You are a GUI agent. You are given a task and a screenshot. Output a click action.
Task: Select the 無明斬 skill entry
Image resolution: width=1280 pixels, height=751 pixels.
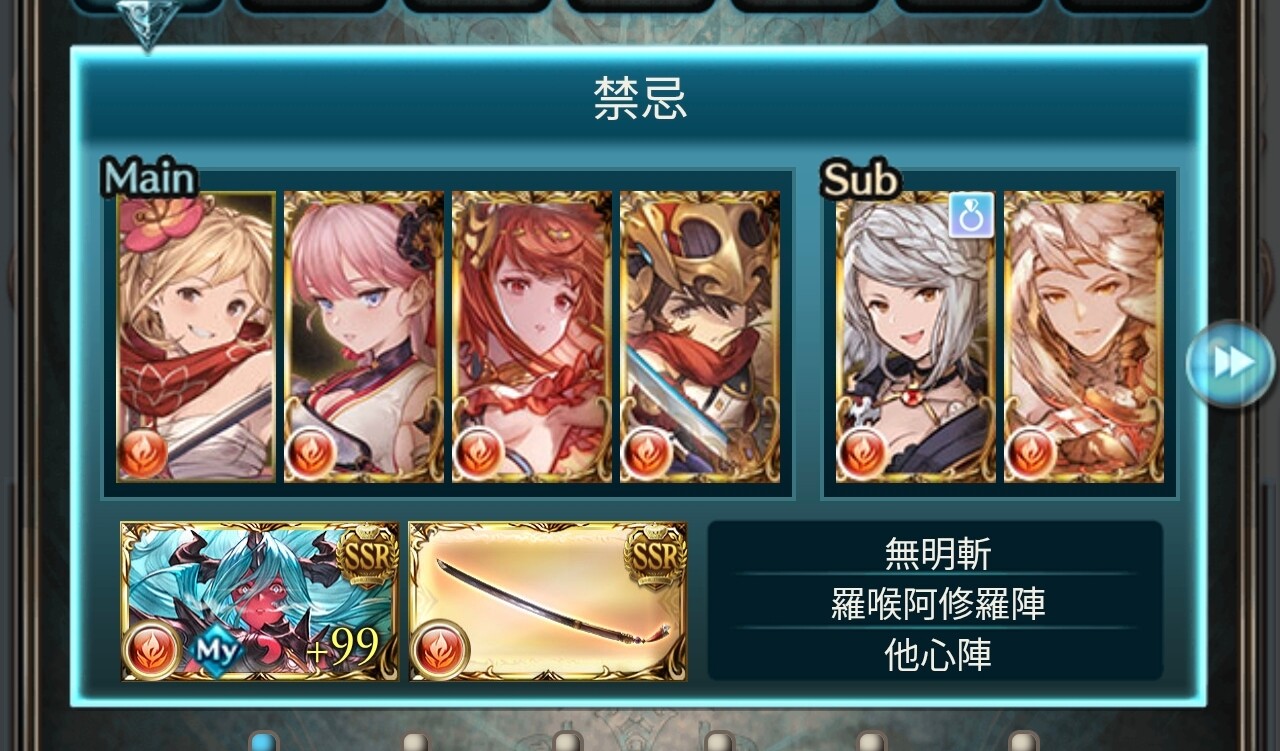point(936,553)
